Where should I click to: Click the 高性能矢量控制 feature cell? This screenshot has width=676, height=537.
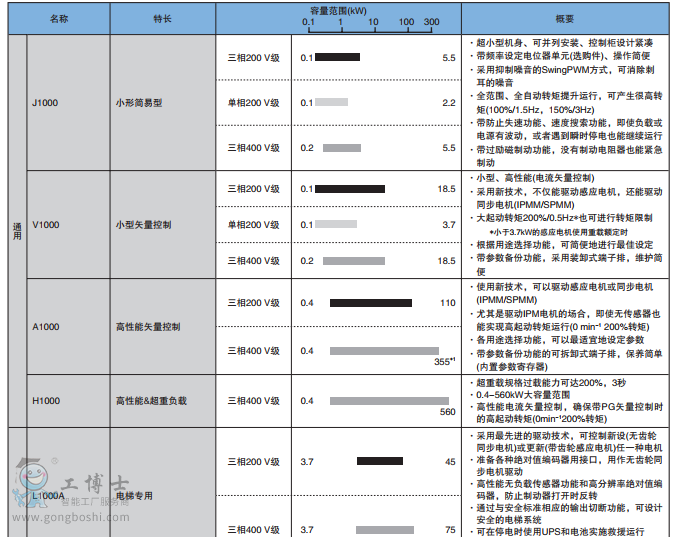[x=148, y=327]
